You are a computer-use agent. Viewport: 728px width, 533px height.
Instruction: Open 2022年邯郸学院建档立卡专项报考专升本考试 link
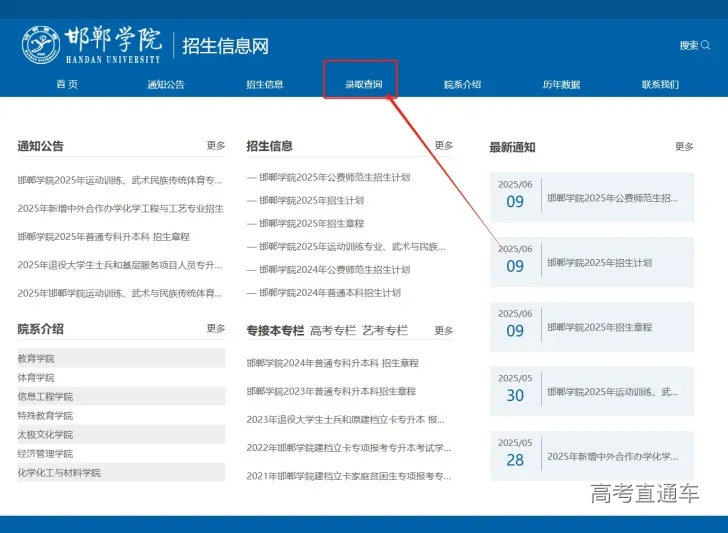tap(349, 448)
